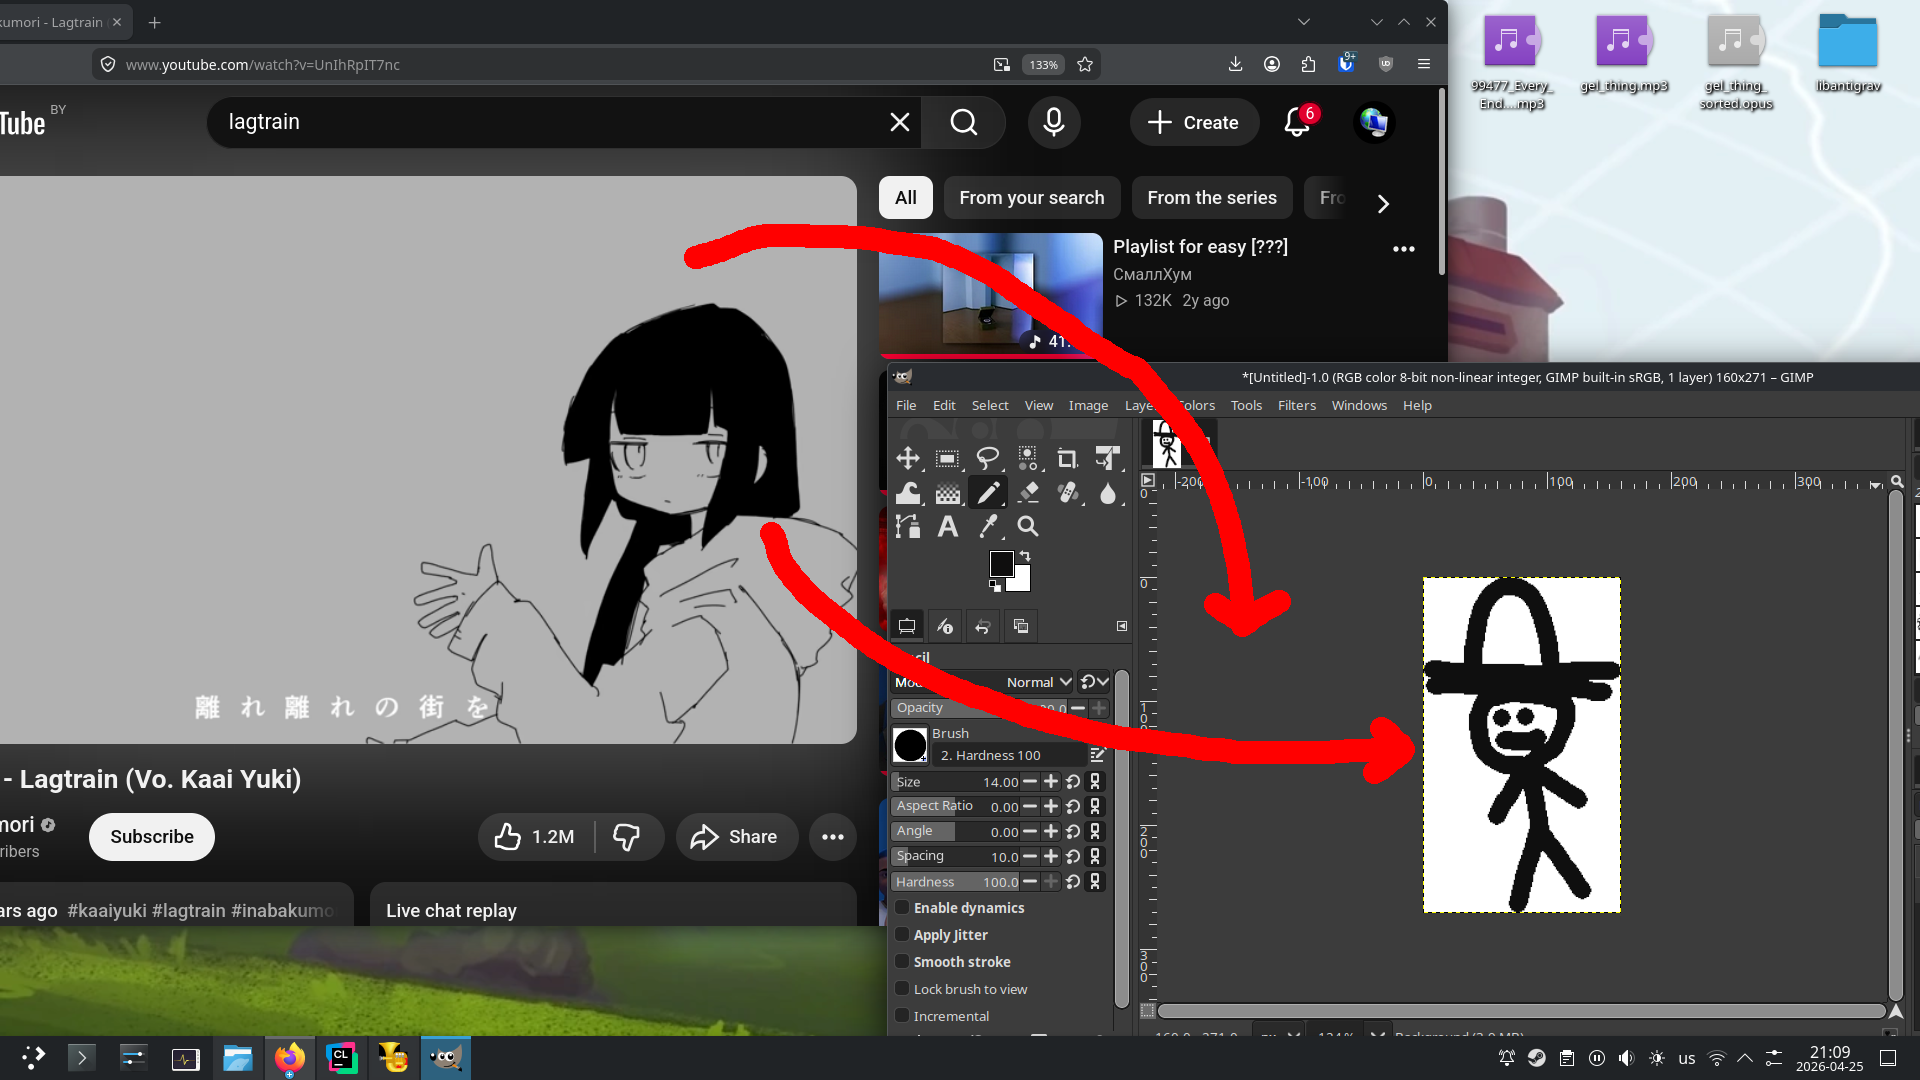Click the YouTube voice search microphone
Image resolution: width=1920 pixels, height=1080 pixels.
[x=1054, y=122]
